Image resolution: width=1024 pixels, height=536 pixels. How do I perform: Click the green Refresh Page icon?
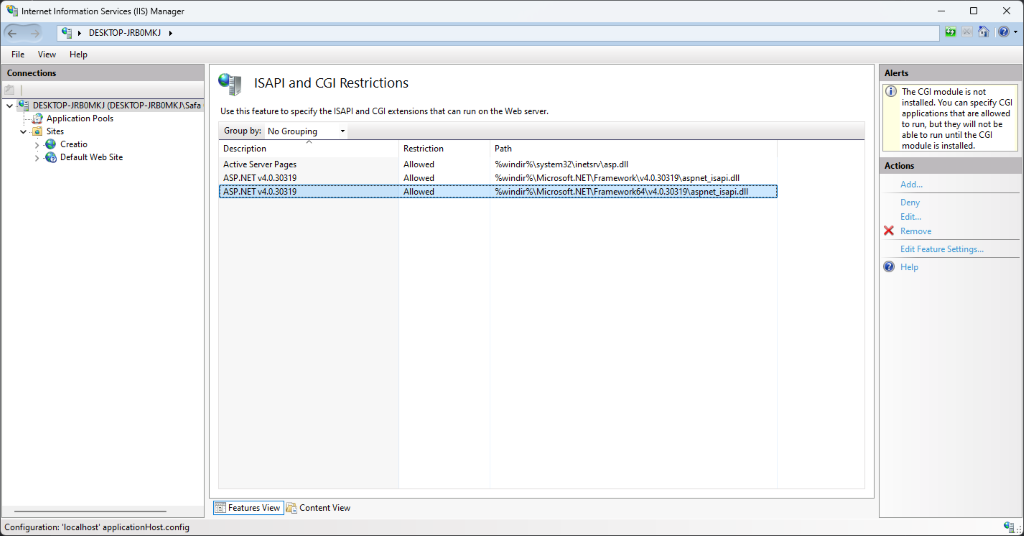point(951,32)
